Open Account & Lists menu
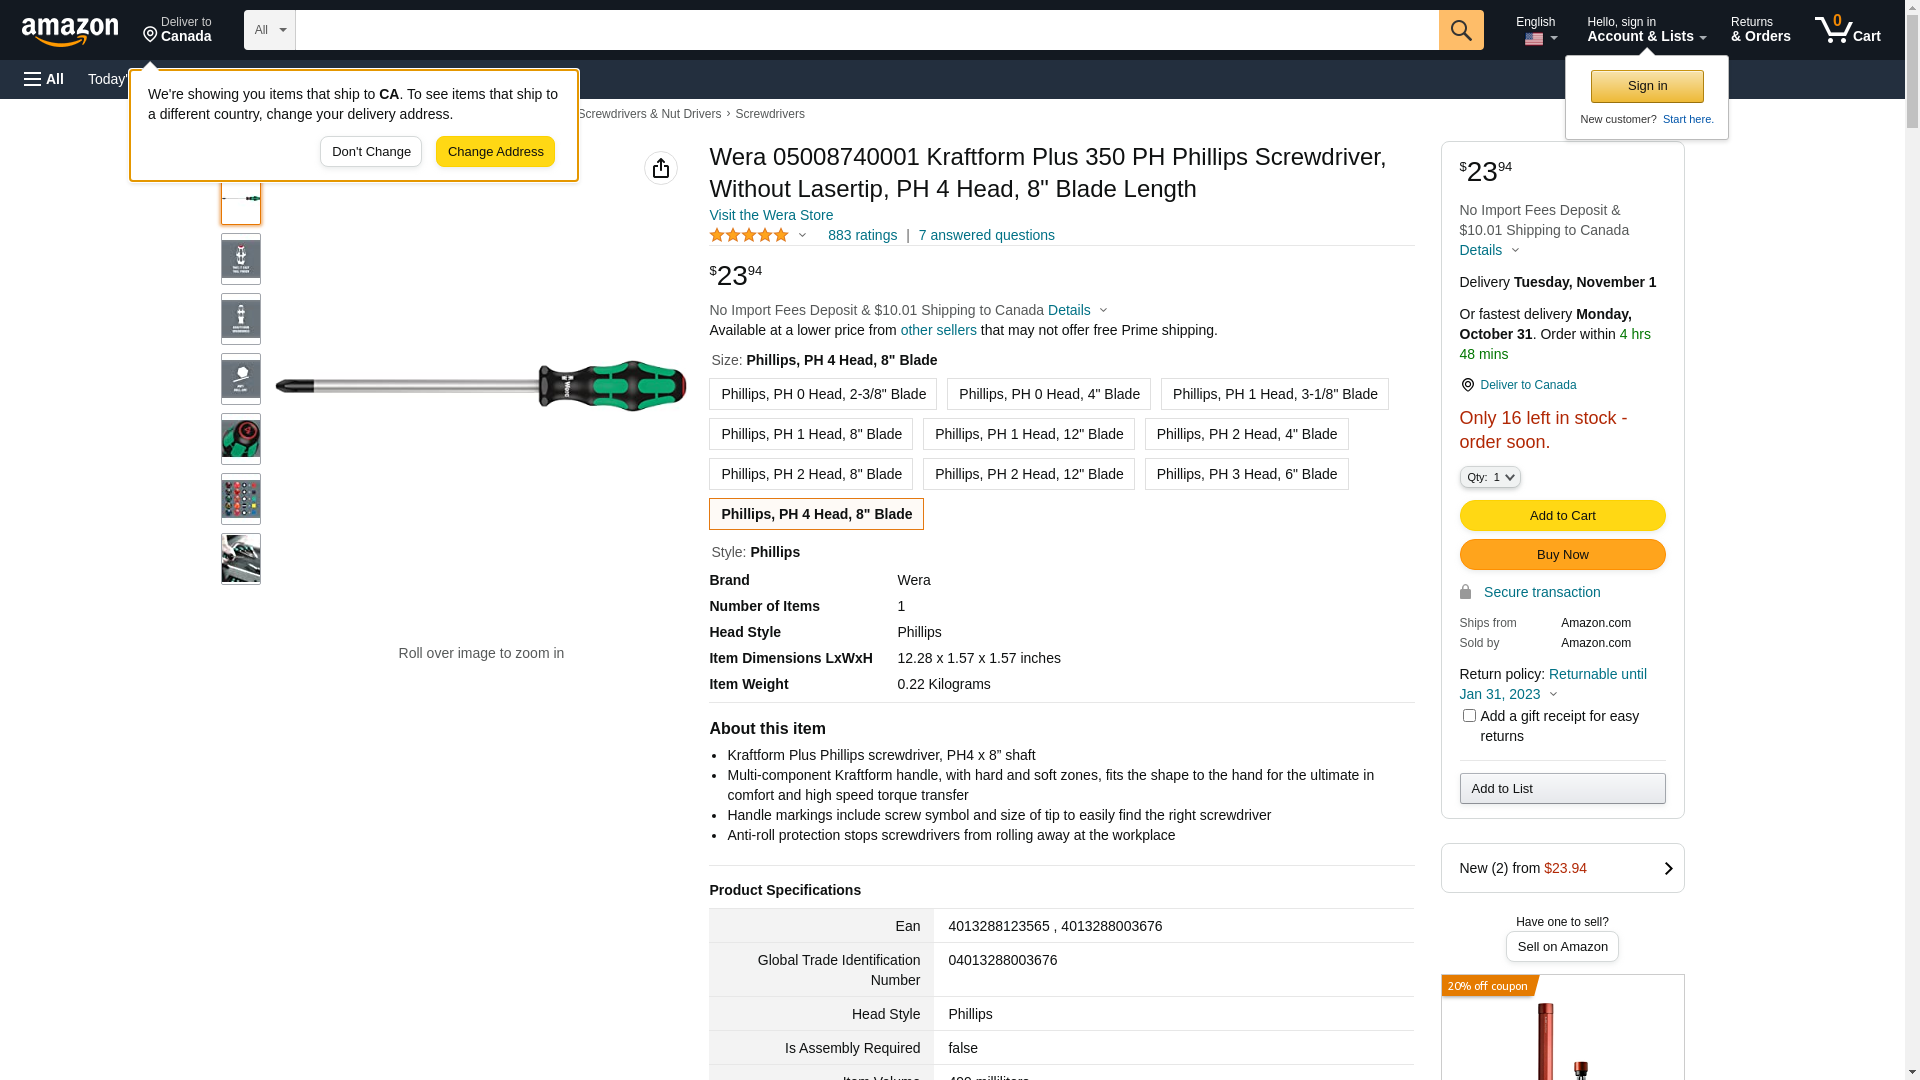Image resolution: width=1920 pixels, height=1080 pixels. pyautogui.click(x=1646, y=30)
